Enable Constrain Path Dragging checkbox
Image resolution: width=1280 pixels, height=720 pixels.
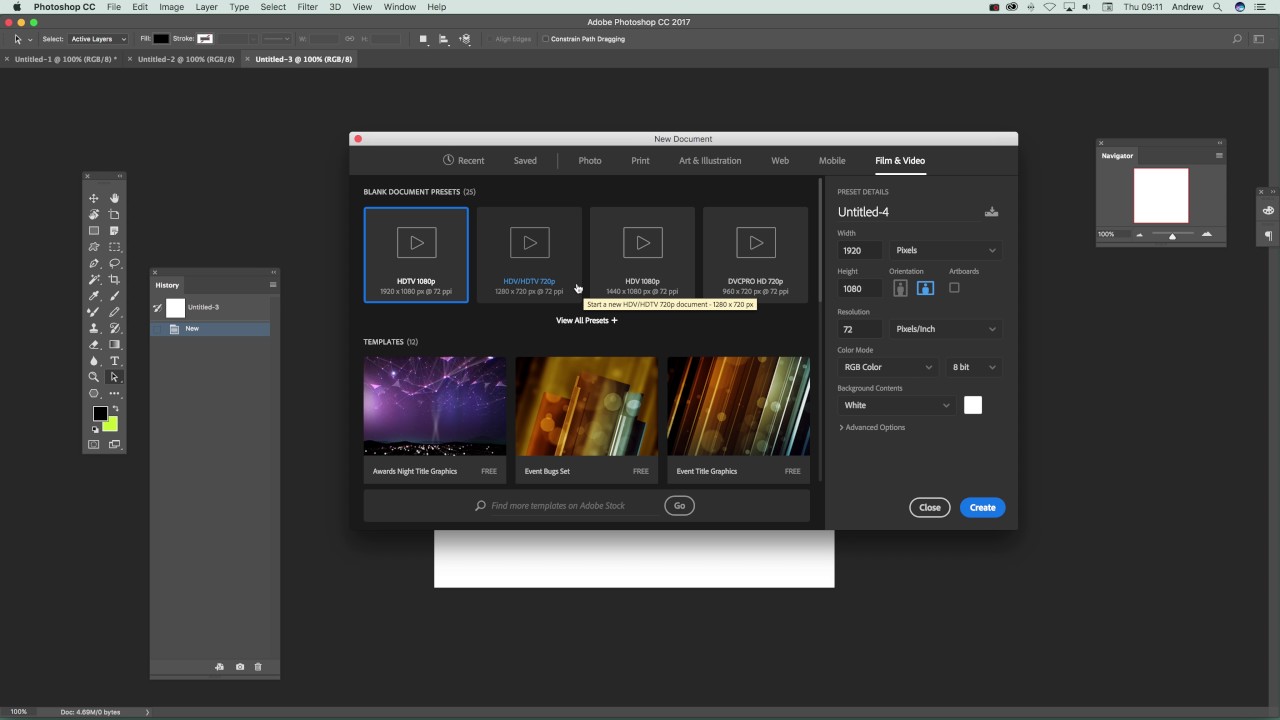click(545, 39)
